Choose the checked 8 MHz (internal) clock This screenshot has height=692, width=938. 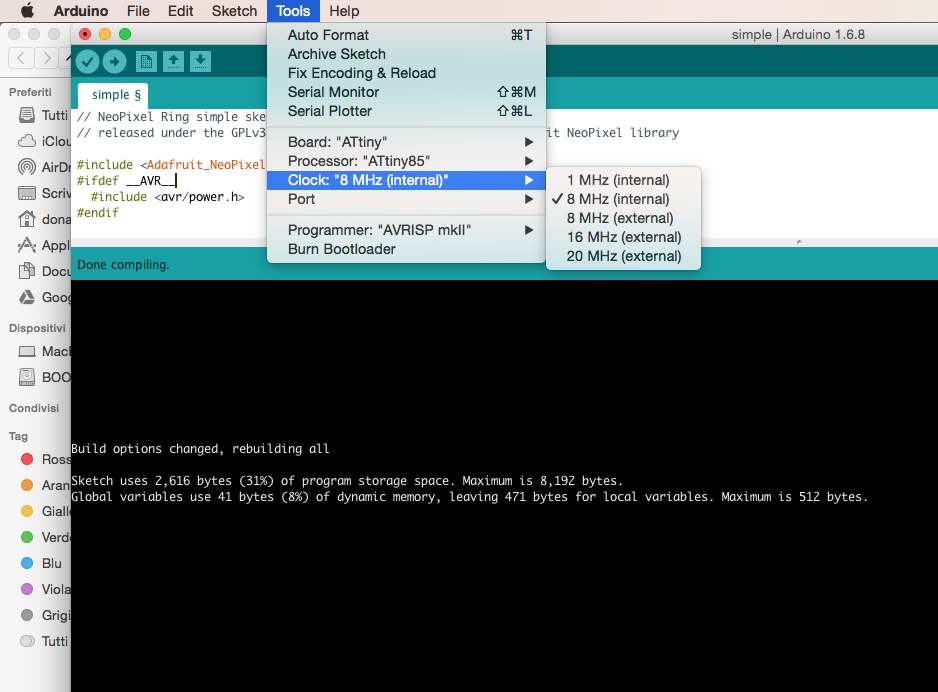(623, 199)
